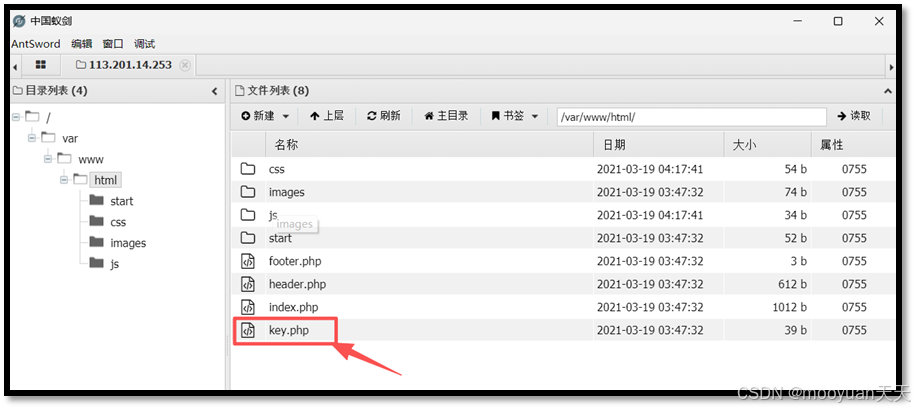Open the 调试 menu

145,44
